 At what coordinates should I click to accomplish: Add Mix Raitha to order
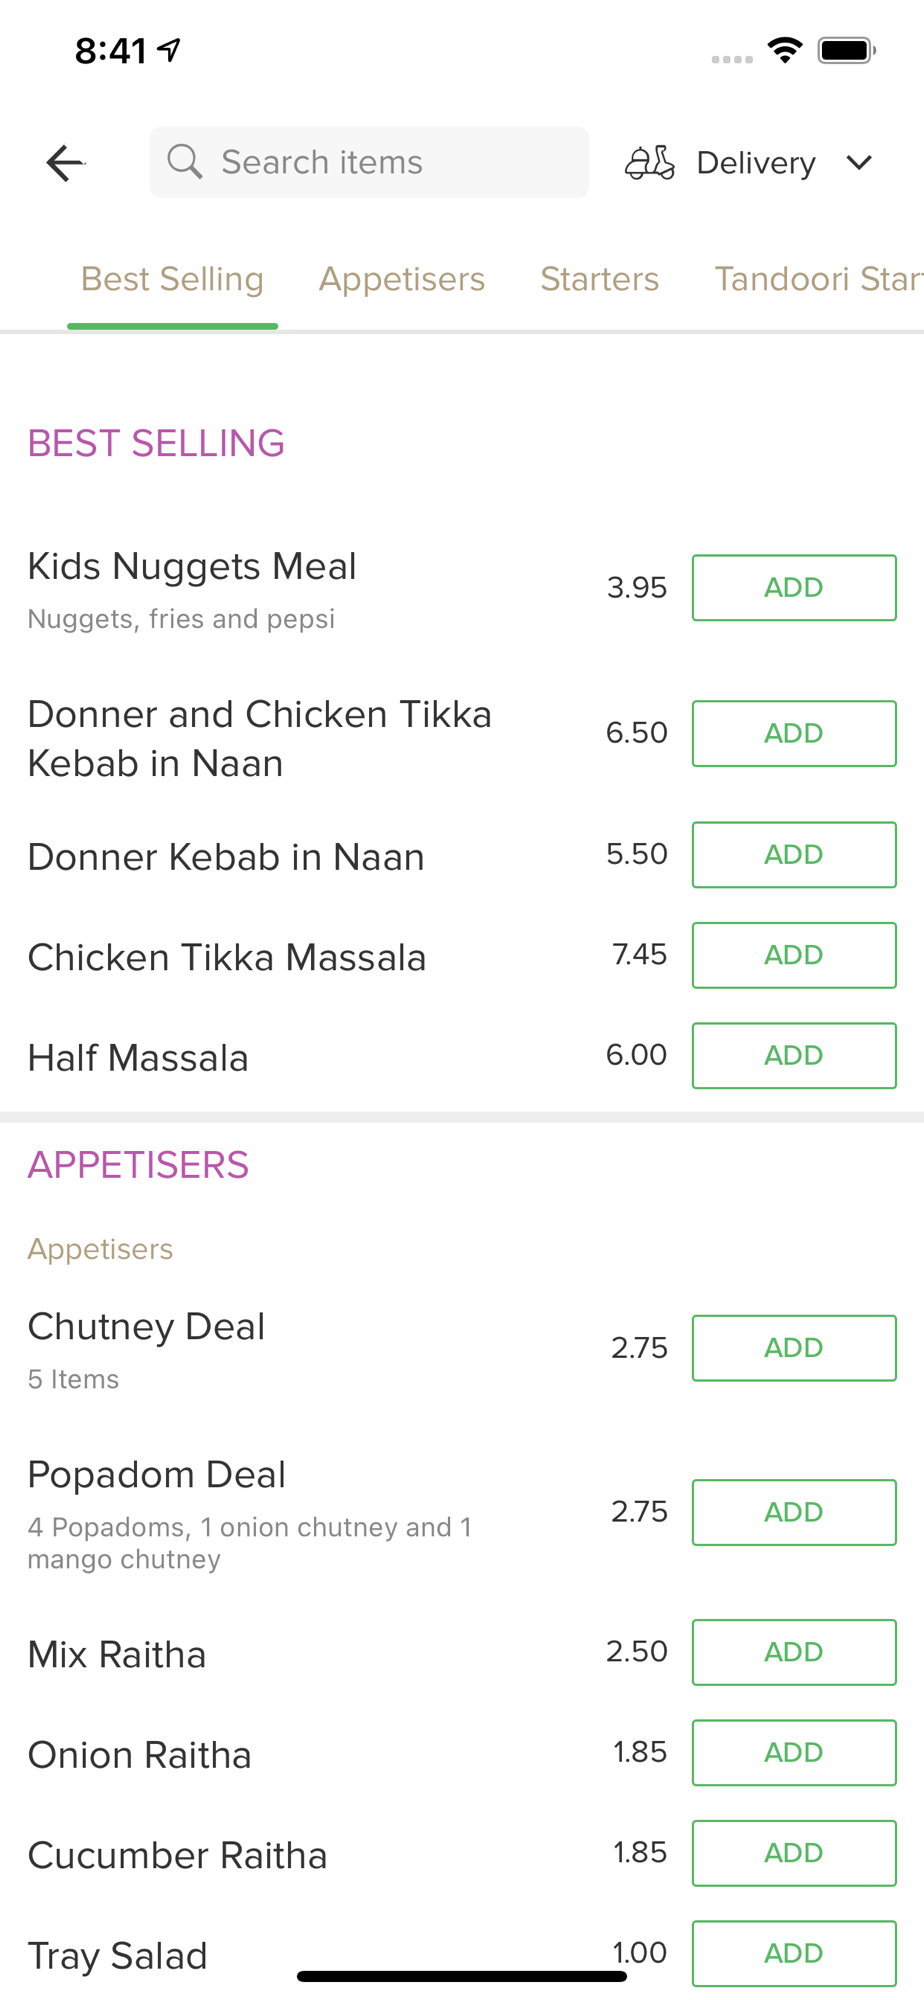[794, 1652]
